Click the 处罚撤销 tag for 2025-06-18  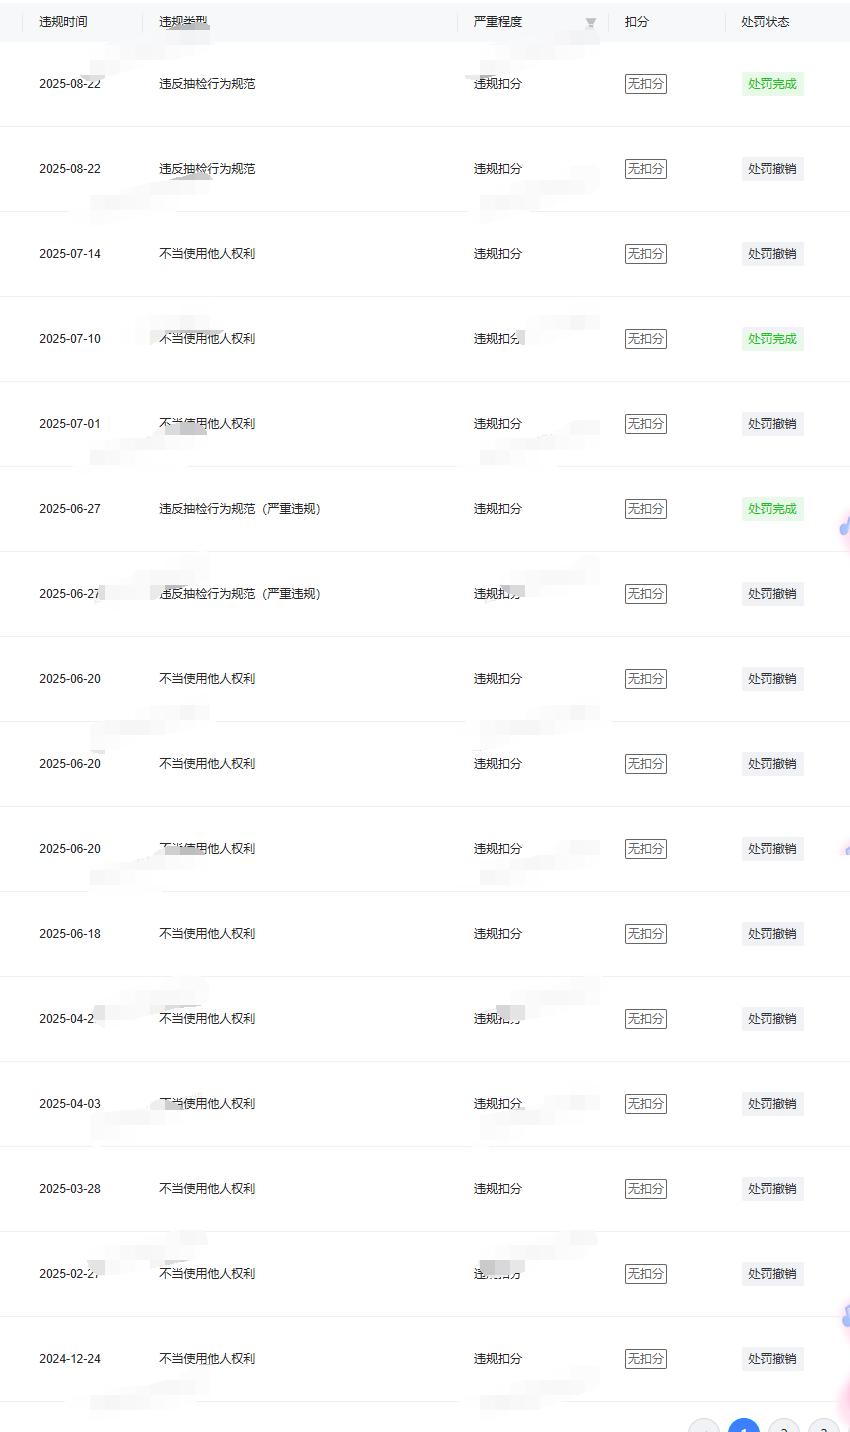(772, 934)
